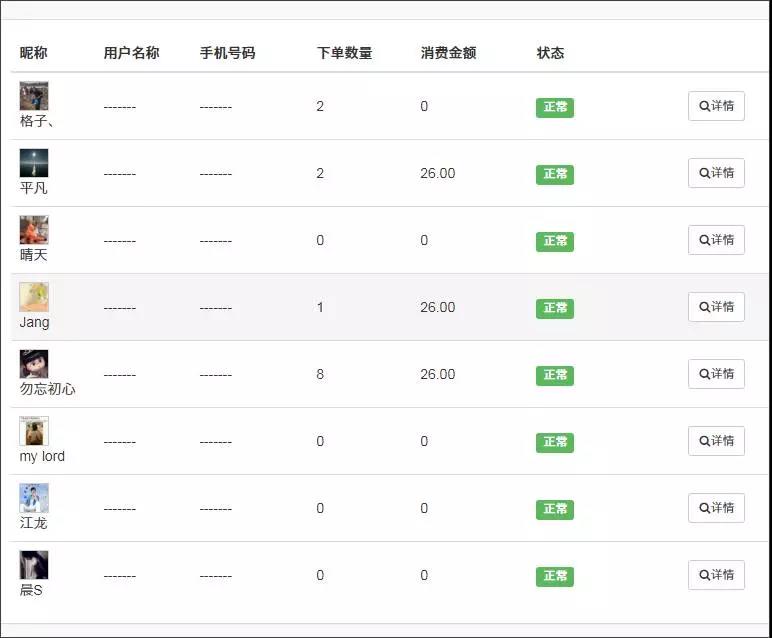
Task: View details of user 晴天
Action: [716, 240]
